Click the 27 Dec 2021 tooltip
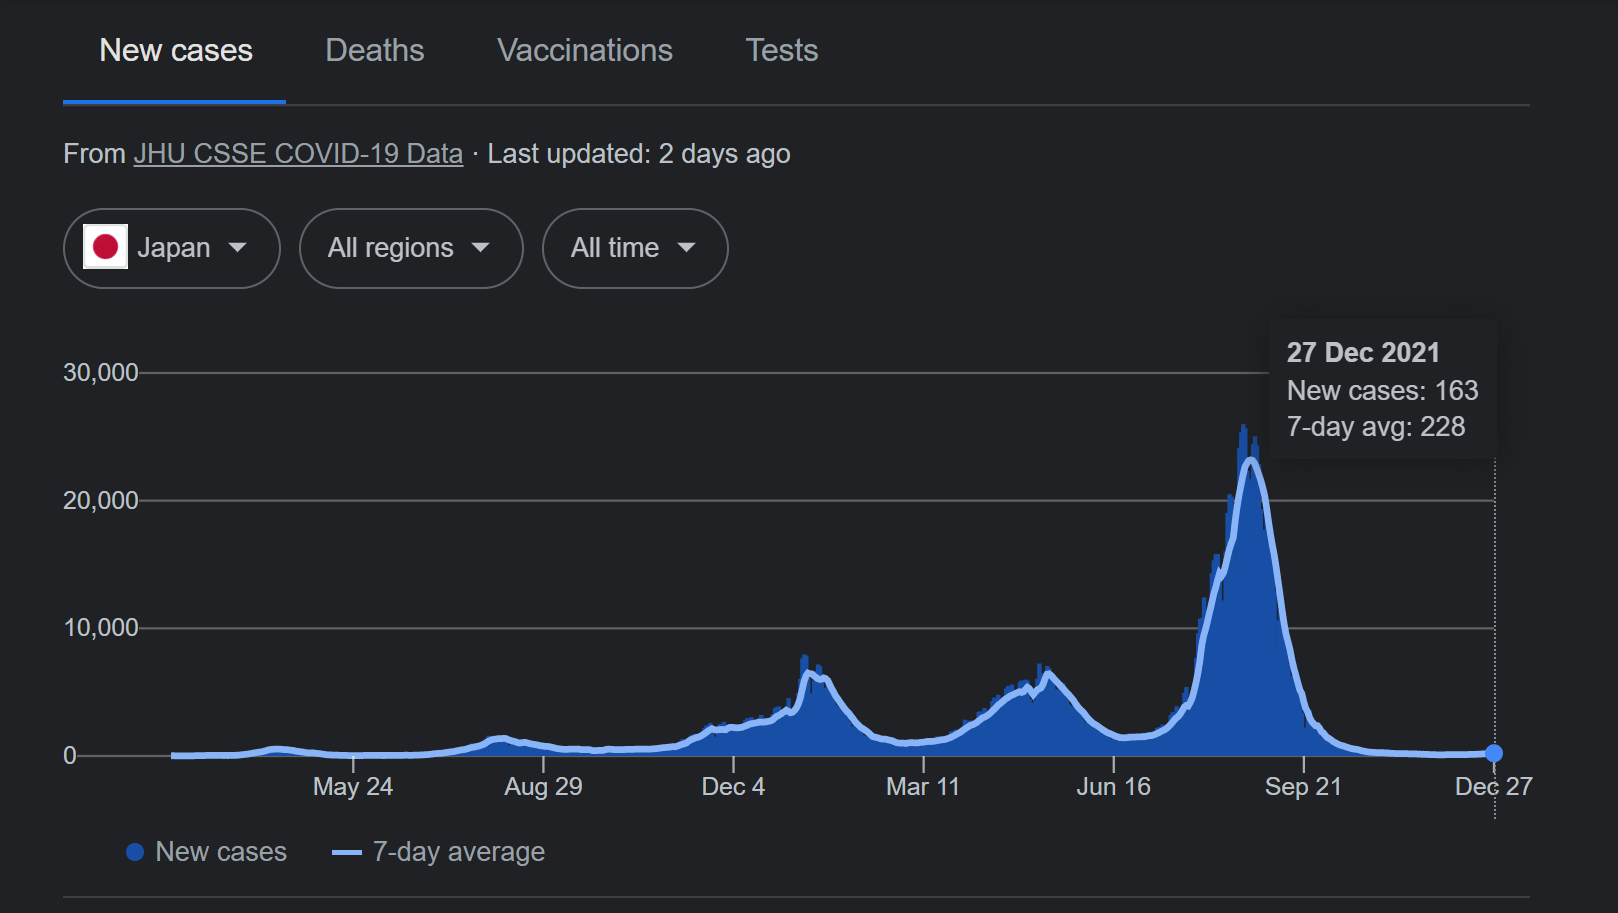This screenshot has height=913, width=1618. 1382,389
